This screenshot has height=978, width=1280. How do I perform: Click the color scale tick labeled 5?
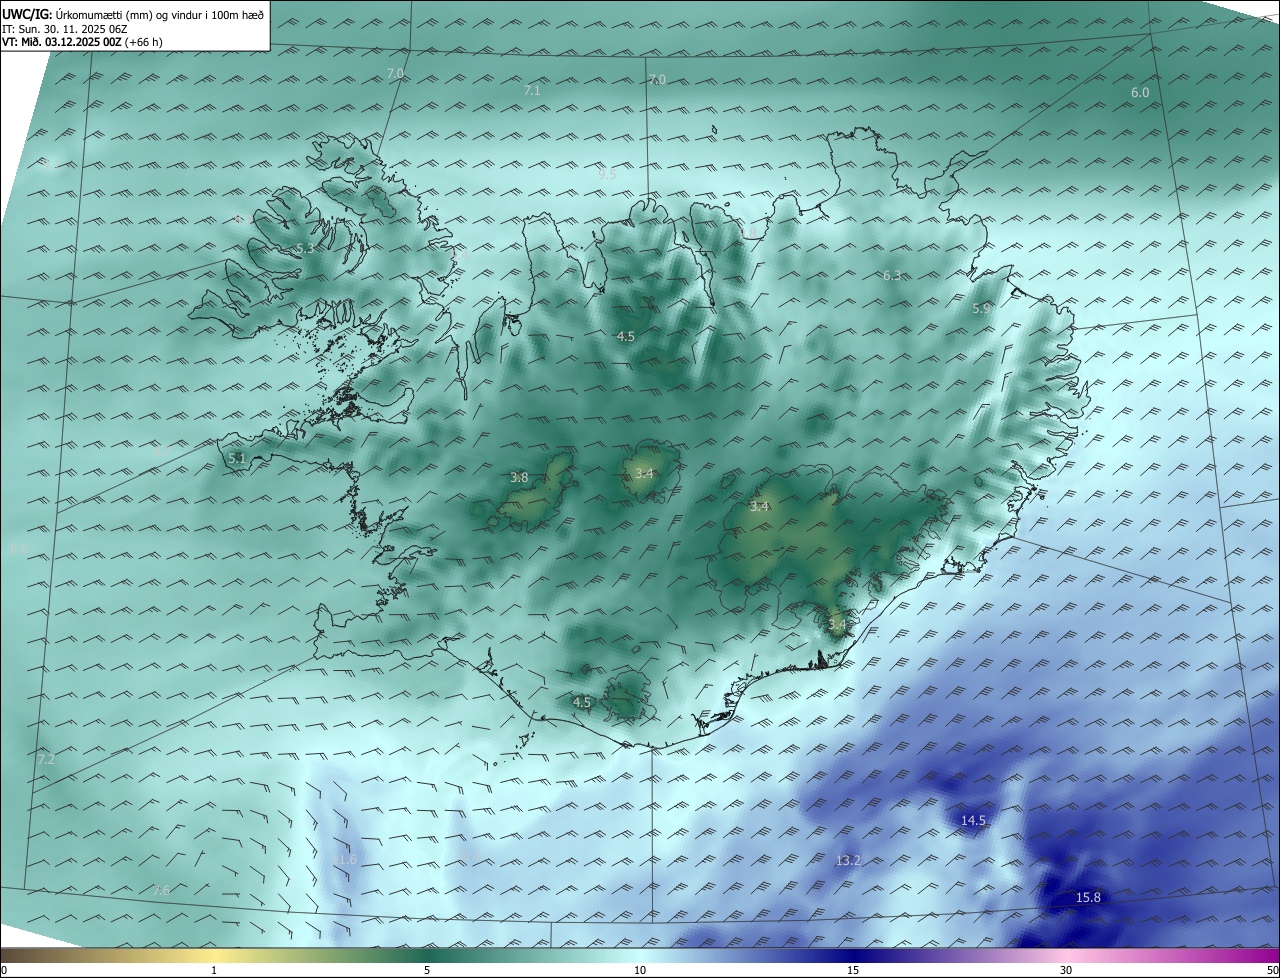coord(427,969)
